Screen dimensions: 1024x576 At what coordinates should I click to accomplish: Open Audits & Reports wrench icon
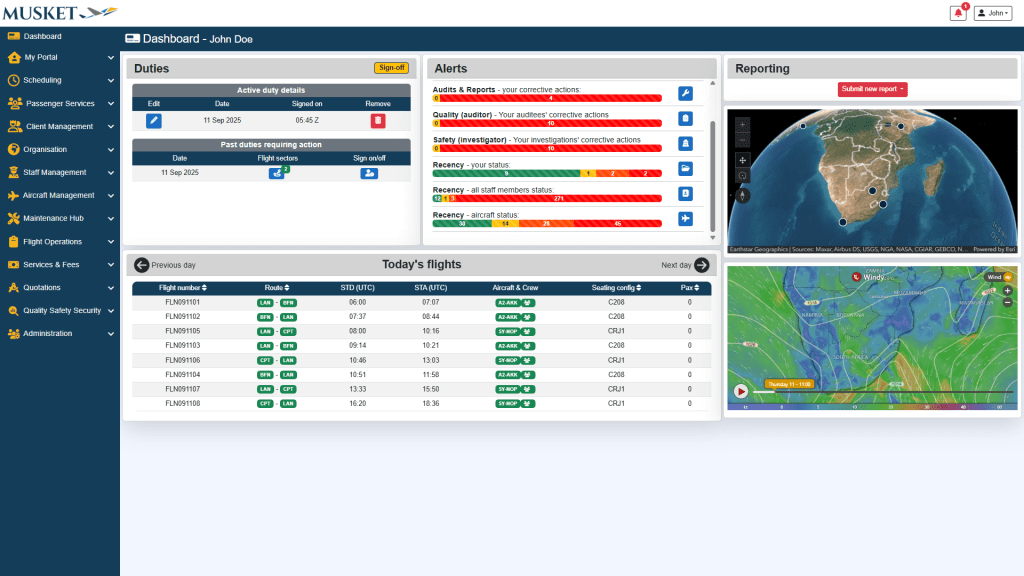point(685,94)
